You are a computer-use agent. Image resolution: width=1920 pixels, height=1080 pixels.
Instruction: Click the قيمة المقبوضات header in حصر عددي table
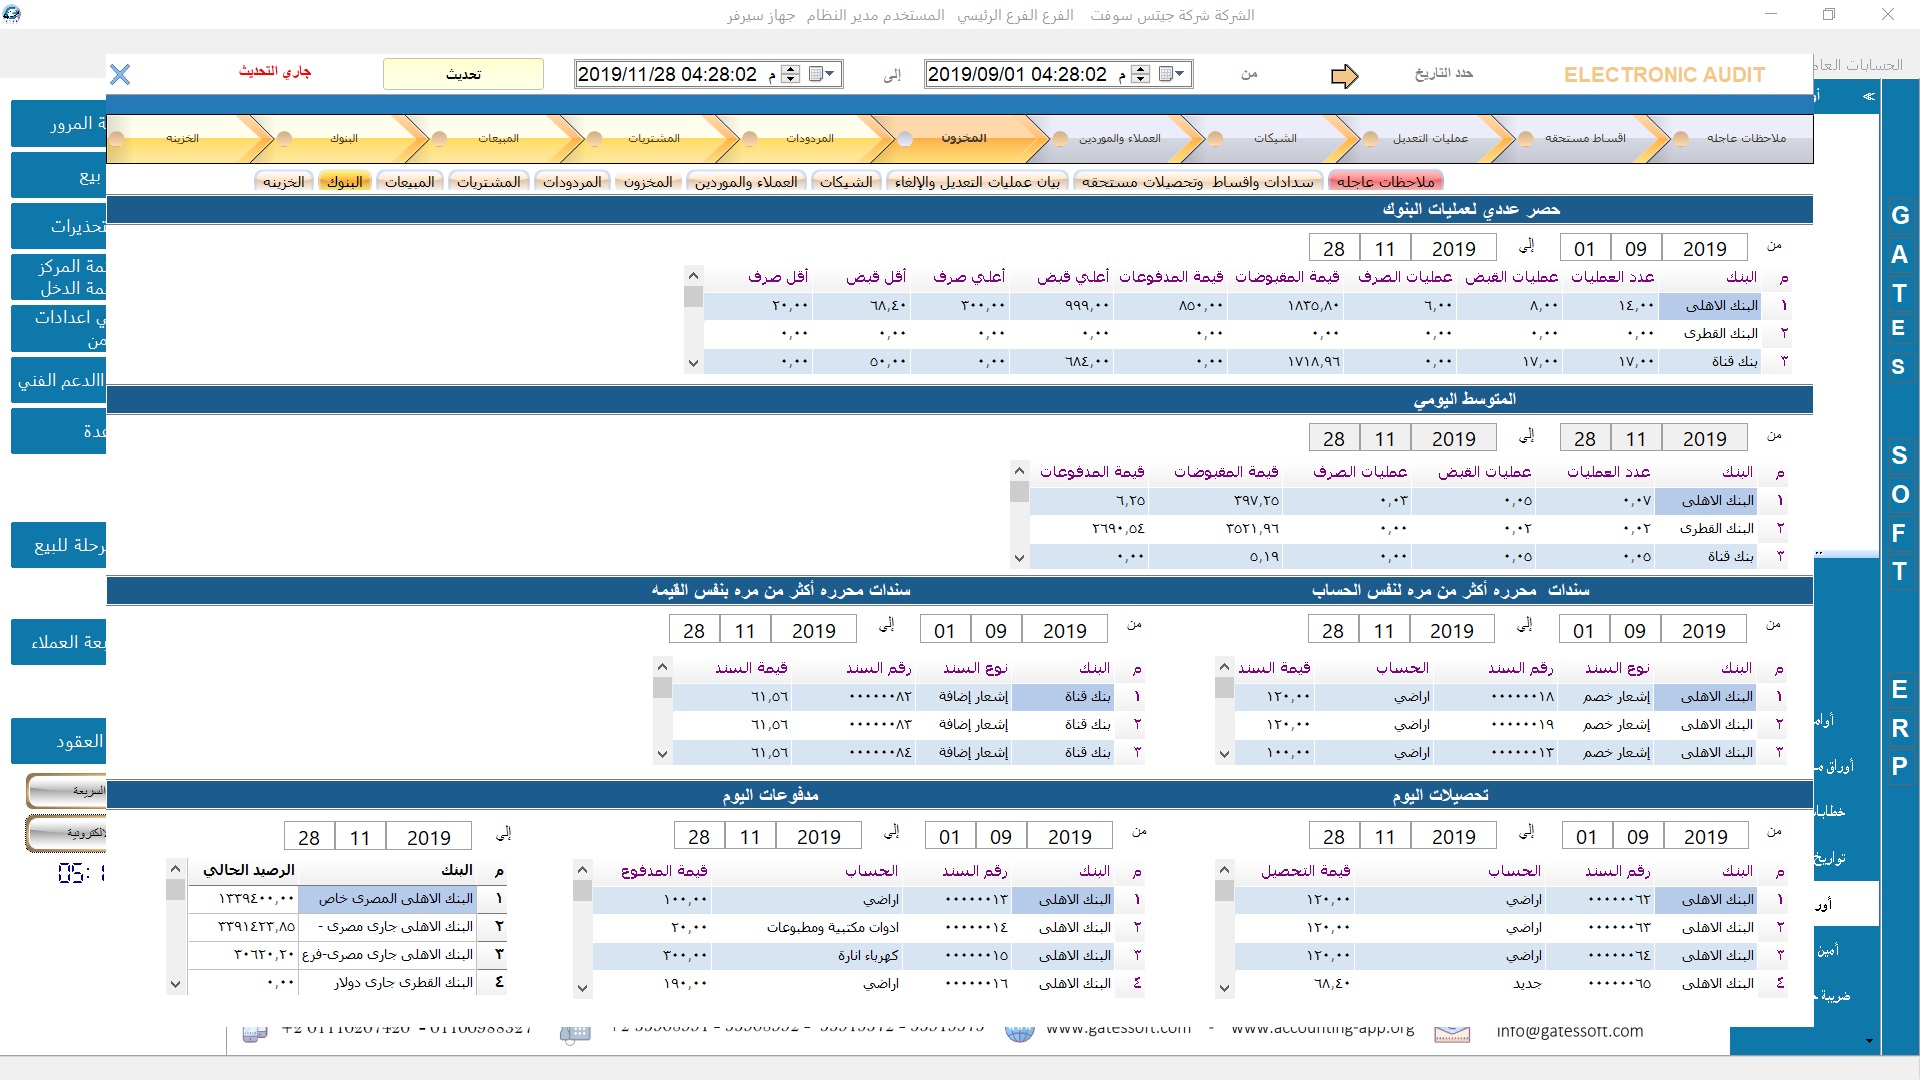[x=1287, y=278]
